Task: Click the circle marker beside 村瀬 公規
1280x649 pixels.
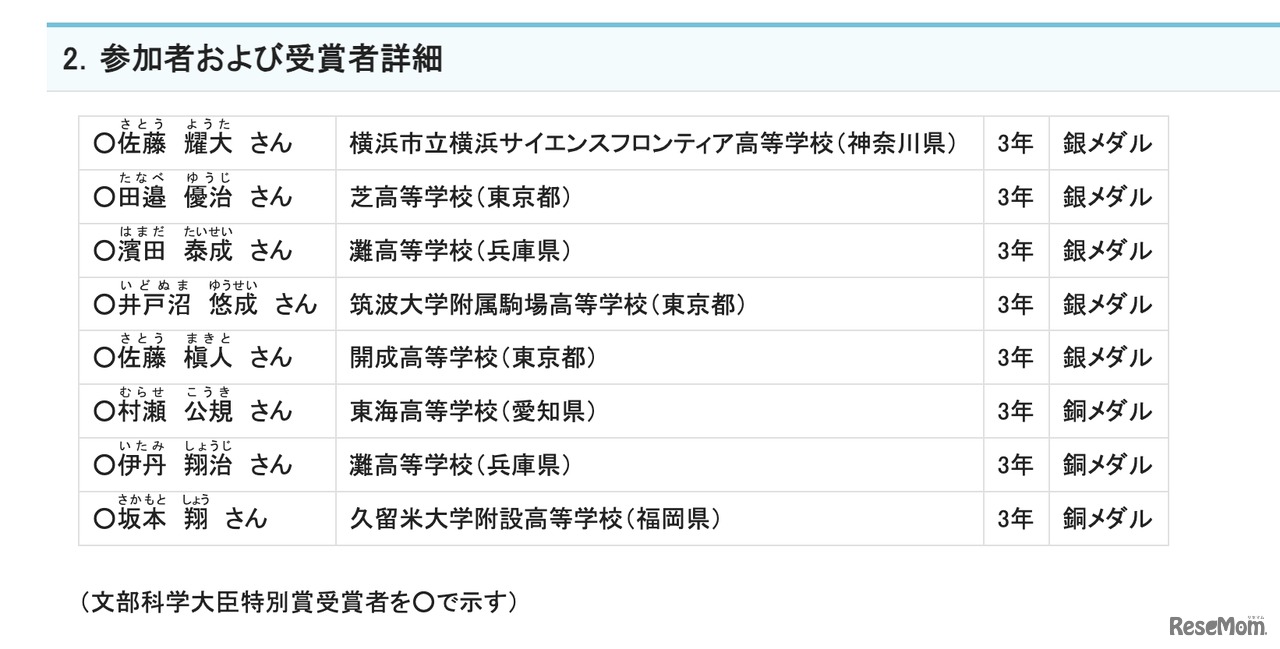Action: click(x=104, y=412)
